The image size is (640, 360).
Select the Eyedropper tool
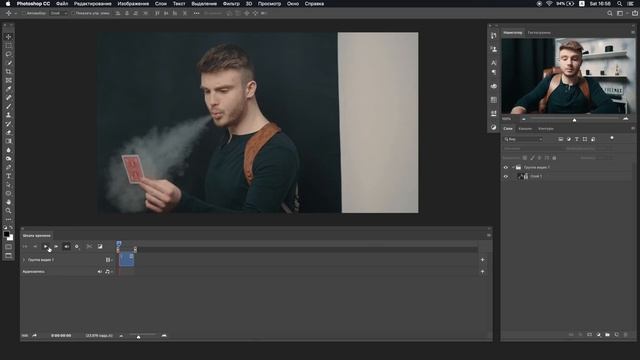point(9,89)
